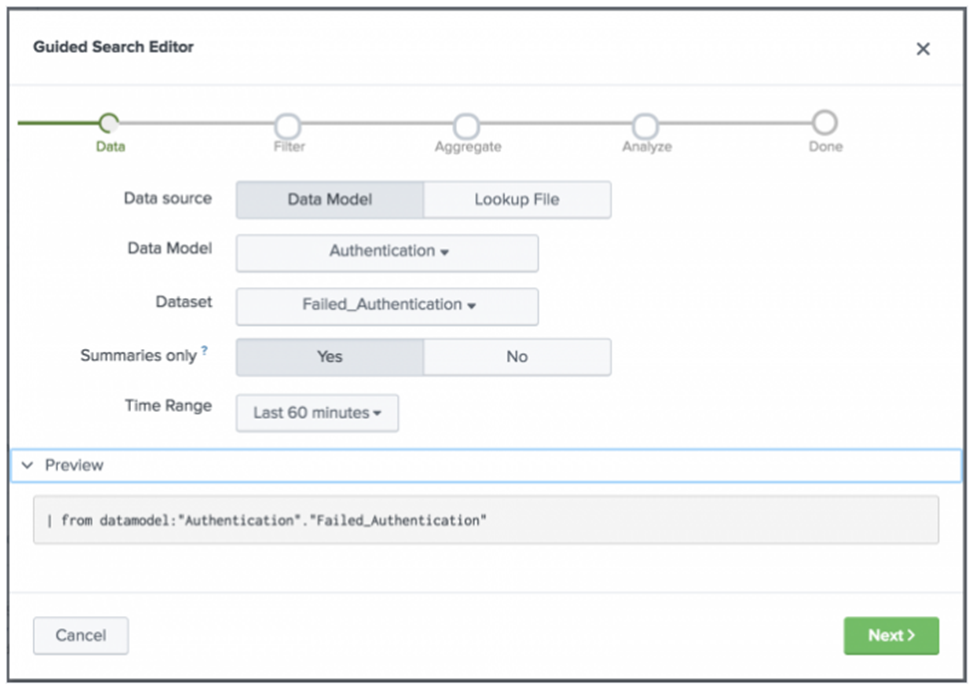Select the Aggregate step circle
975x688 pixels.
pyautogui.click(x=466, y=125)
